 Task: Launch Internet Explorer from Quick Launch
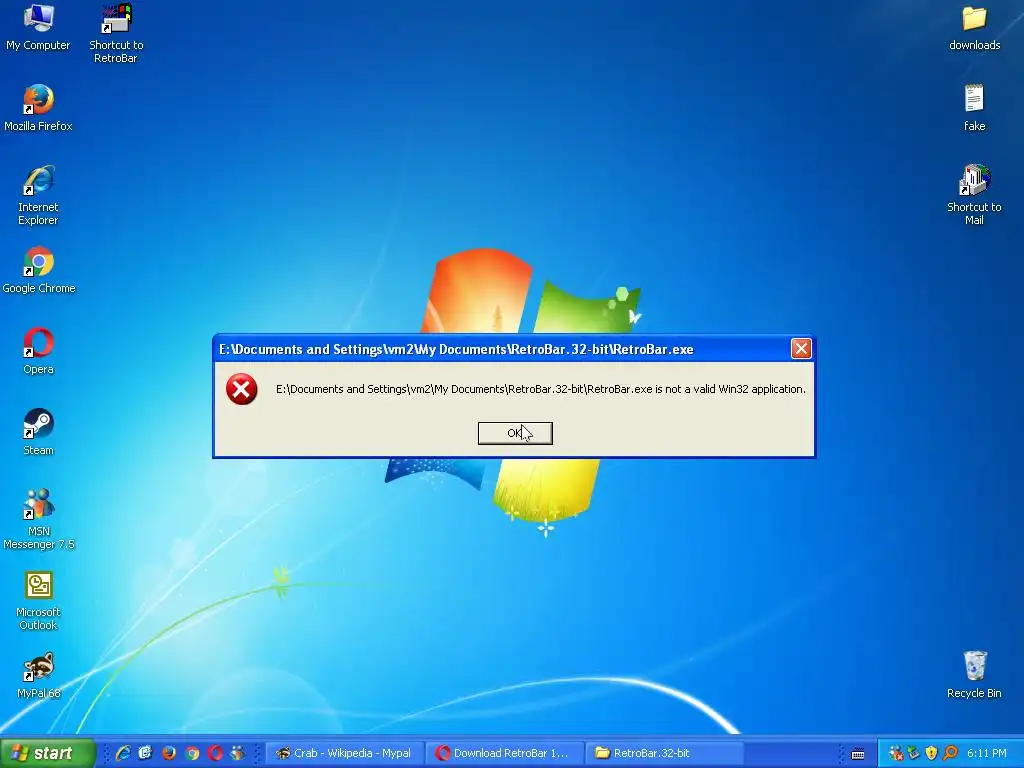pos(123,753)
